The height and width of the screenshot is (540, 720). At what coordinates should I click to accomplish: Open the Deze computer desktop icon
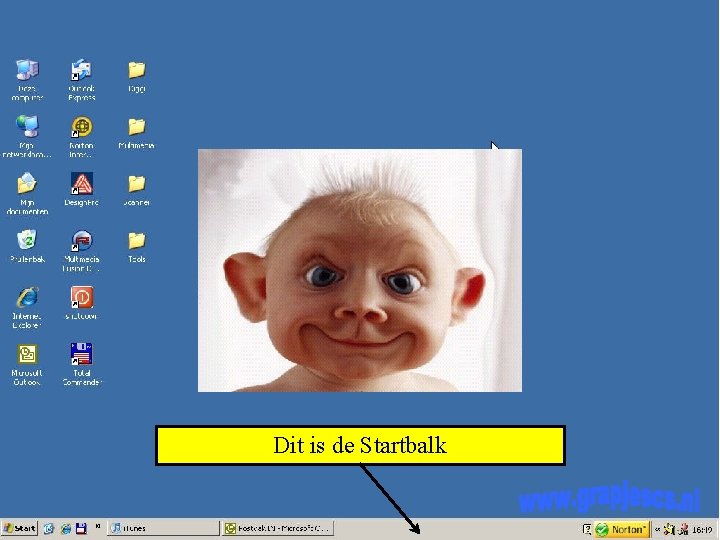click(x=27, y=79)
